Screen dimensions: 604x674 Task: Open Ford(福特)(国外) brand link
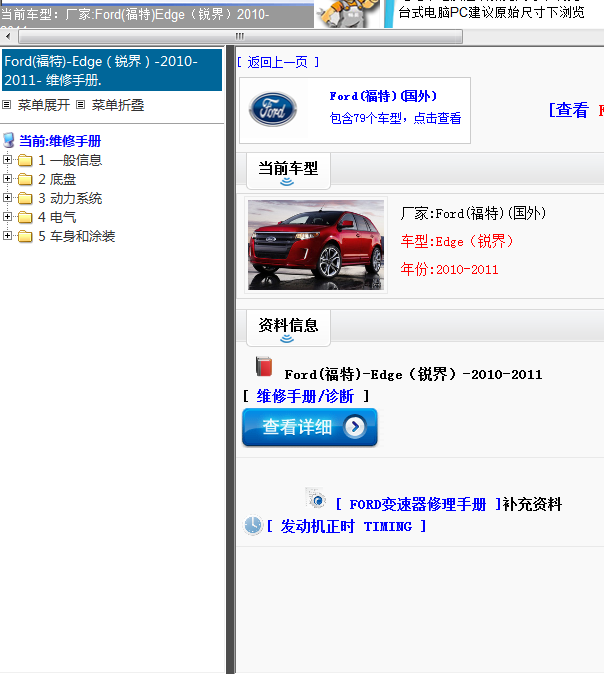coord(383,96)
